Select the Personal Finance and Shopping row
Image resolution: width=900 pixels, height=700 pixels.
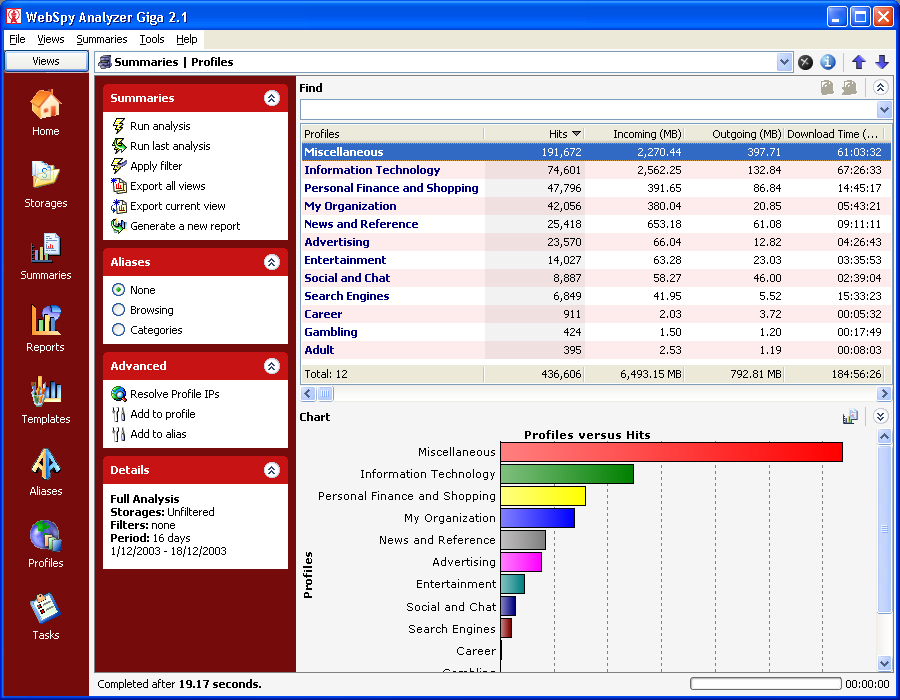coord(596,188)
